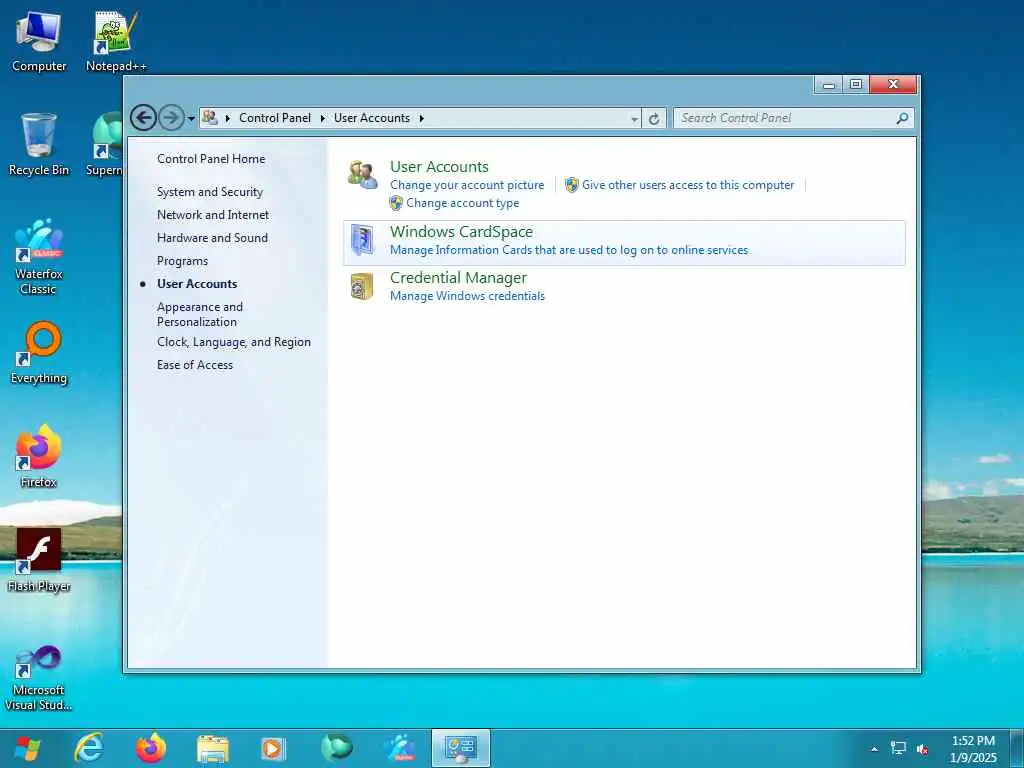Open the Everything desktop shortcut
Screen dimensions: 1024x768
tap(39, 353)
